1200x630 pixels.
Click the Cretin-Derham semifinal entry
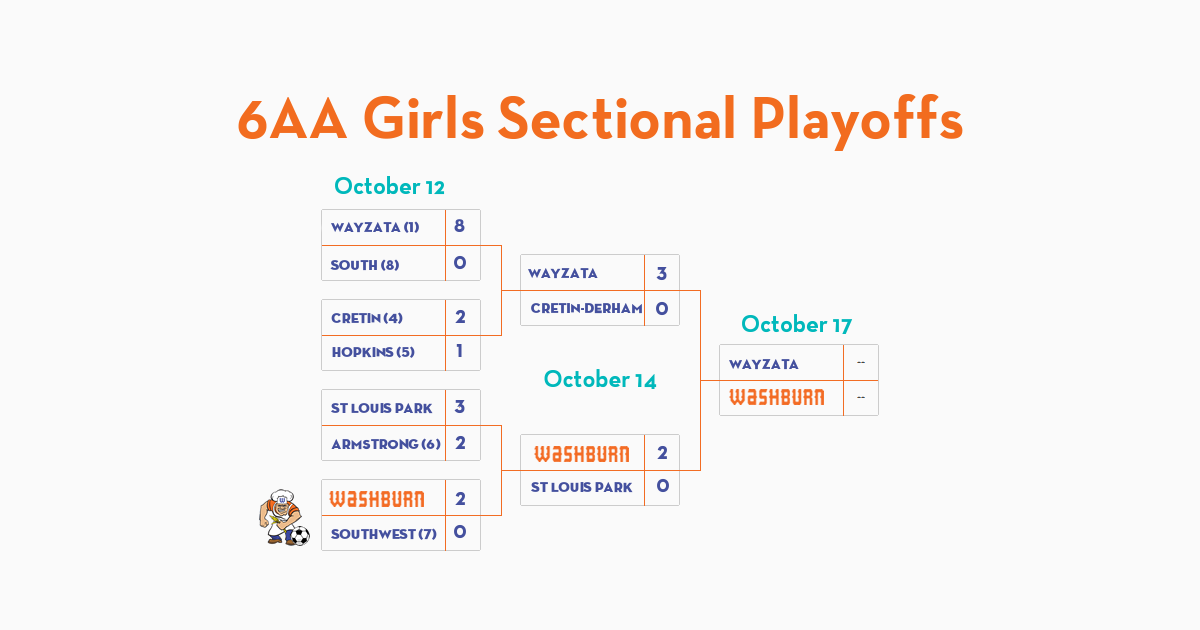pos(583,308)
